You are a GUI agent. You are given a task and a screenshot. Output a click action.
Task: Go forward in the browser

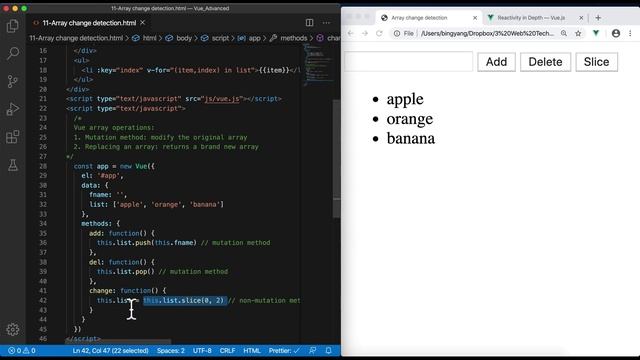[365, 33]
